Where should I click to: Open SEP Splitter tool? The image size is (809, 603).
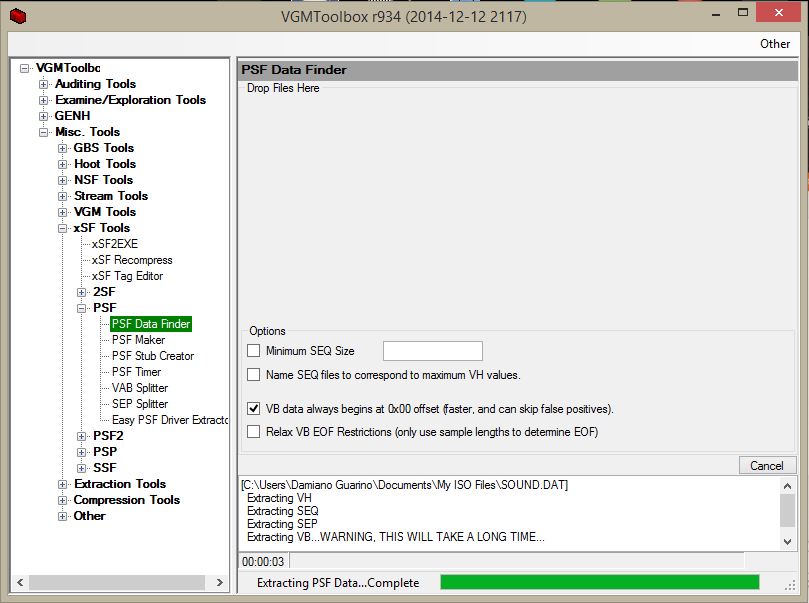pyautogui.click(x=140, y=404)
